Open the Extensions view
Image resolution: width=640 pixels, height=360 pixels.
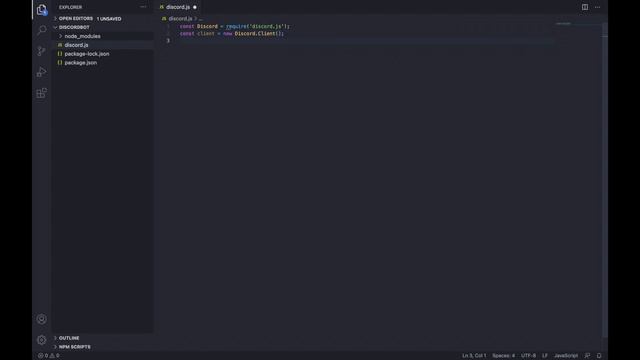42,93
